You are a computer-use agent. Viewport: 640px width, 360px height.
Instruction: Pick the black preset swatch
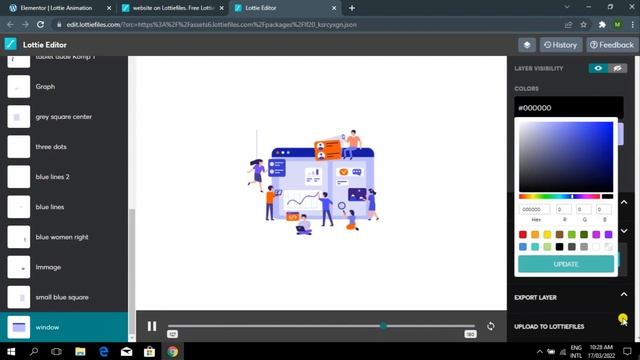[x=560, y=247]
